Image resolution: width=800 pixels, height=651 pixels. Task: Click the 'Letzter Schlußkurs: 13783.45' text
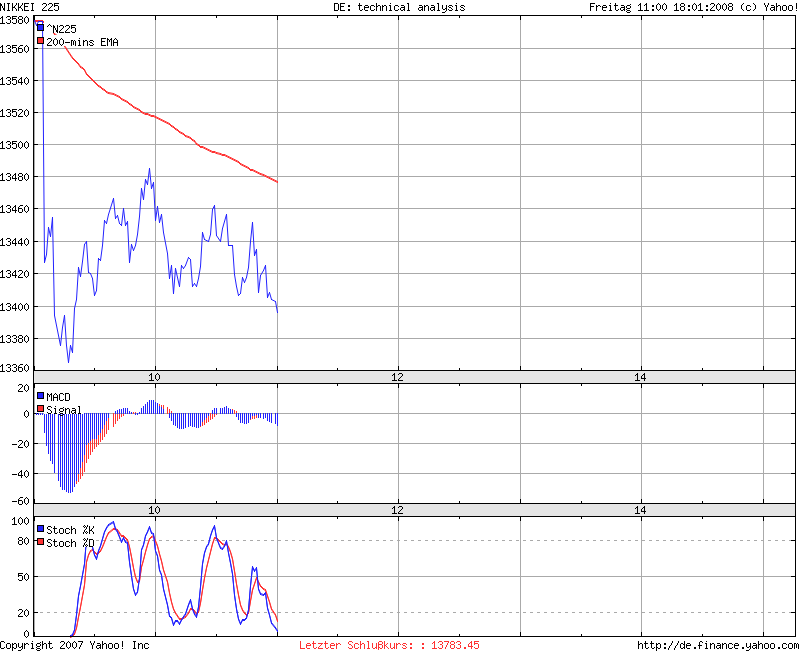[x=389, y=645]
